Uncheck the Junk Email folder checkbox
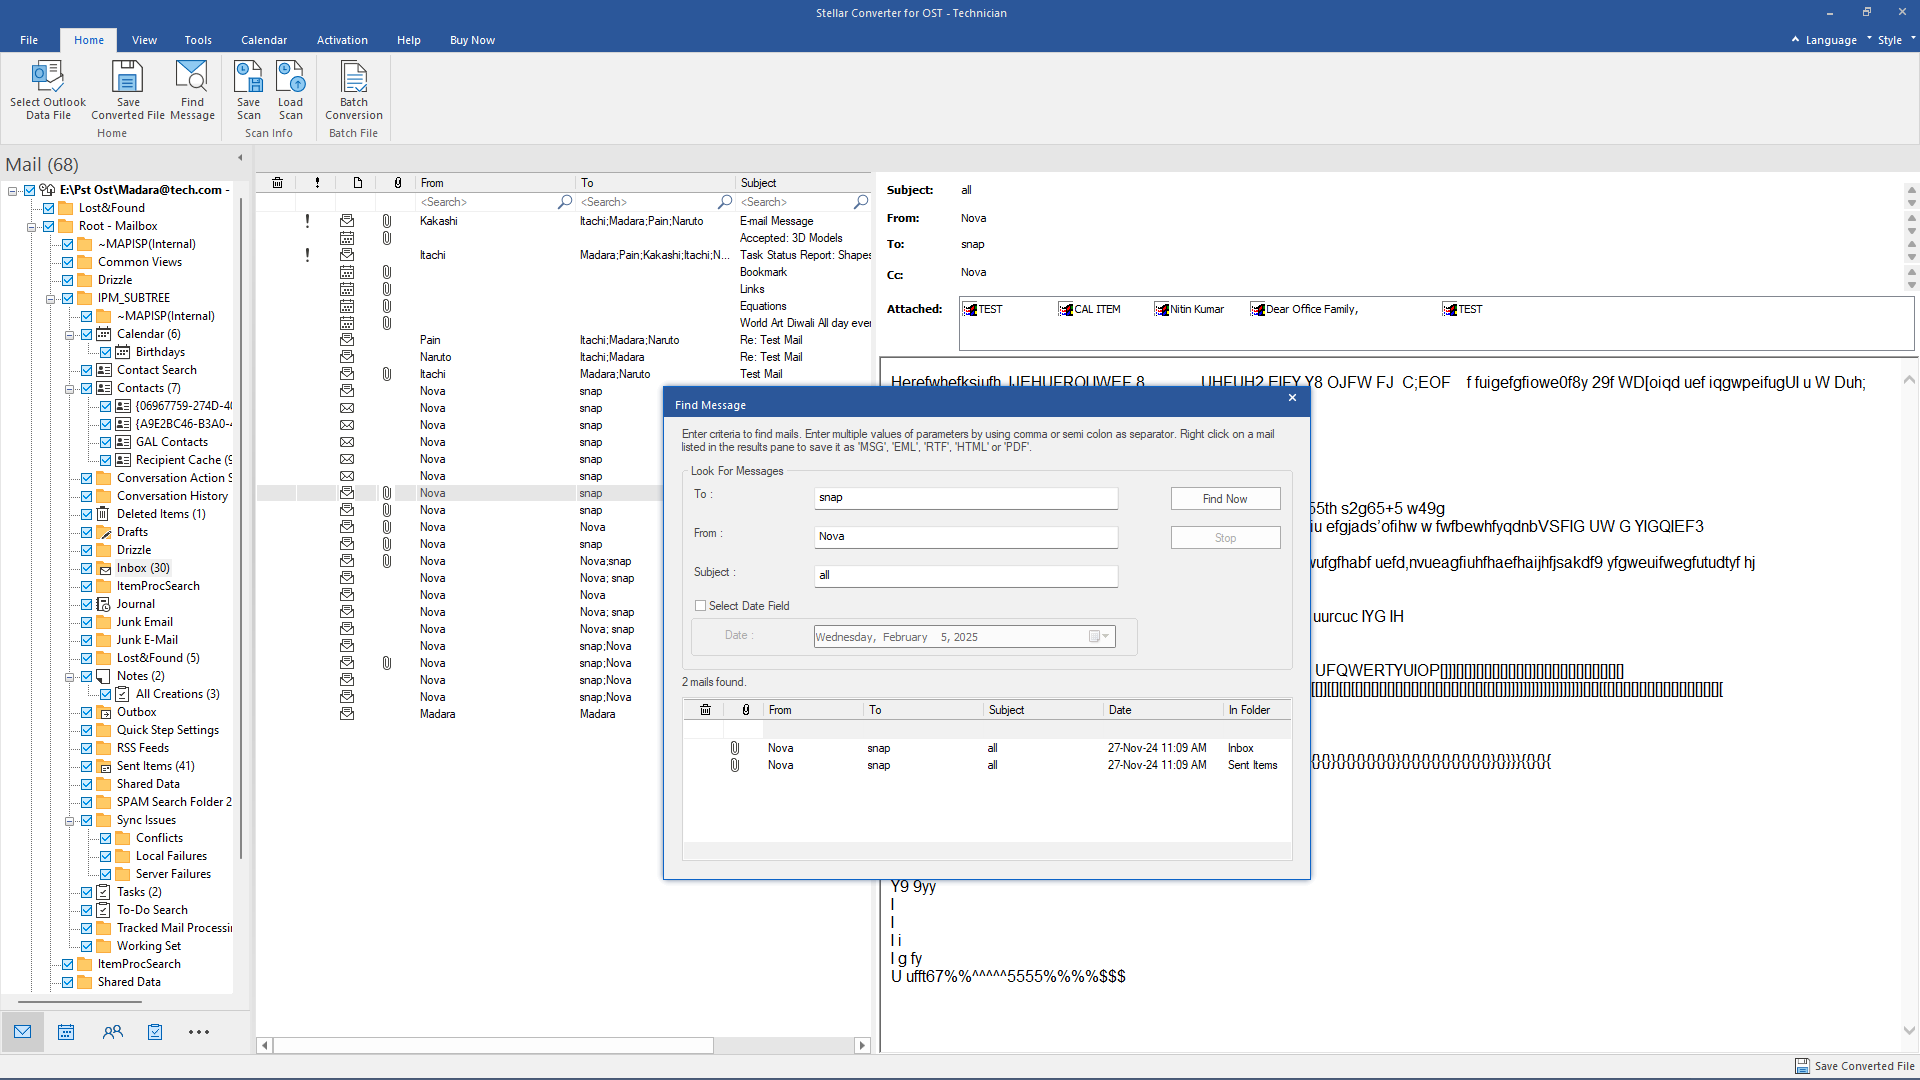This screenshot has height=1080, width=1920. click(x=87, y=622)
